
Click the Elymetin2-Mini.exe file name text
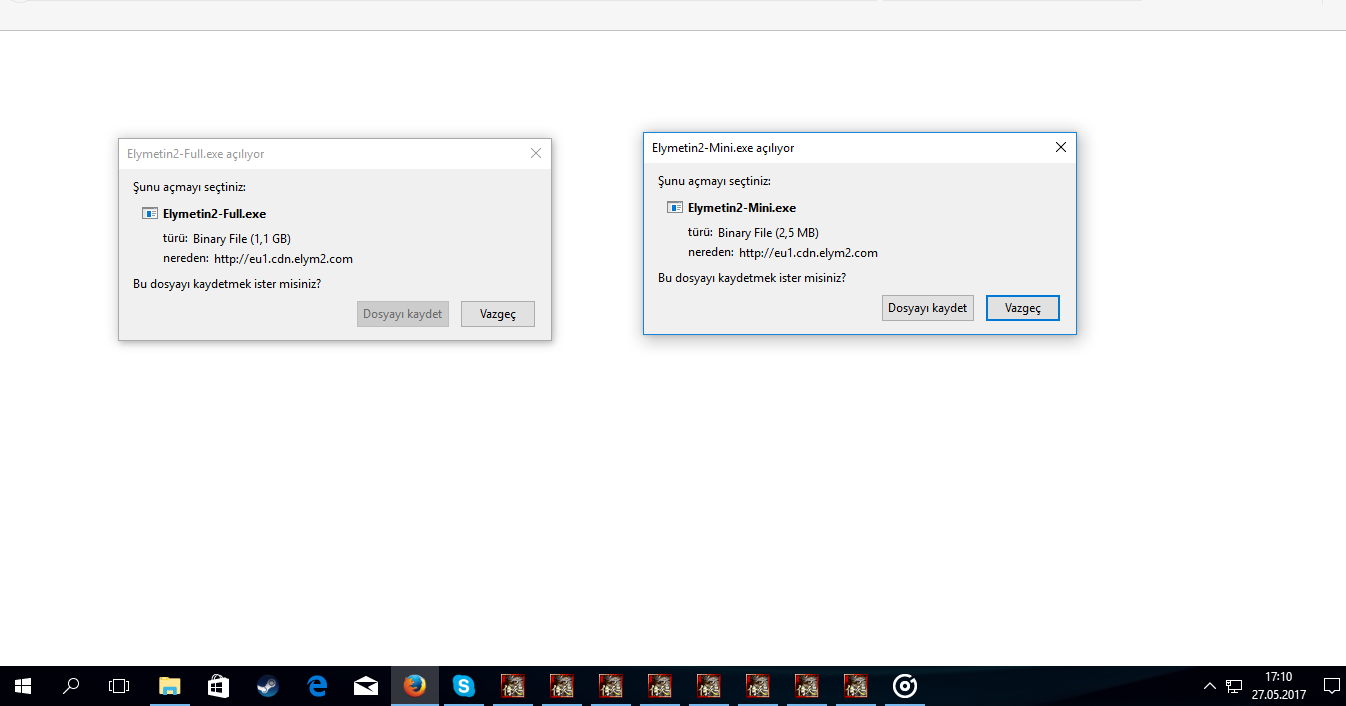point(742,207)
